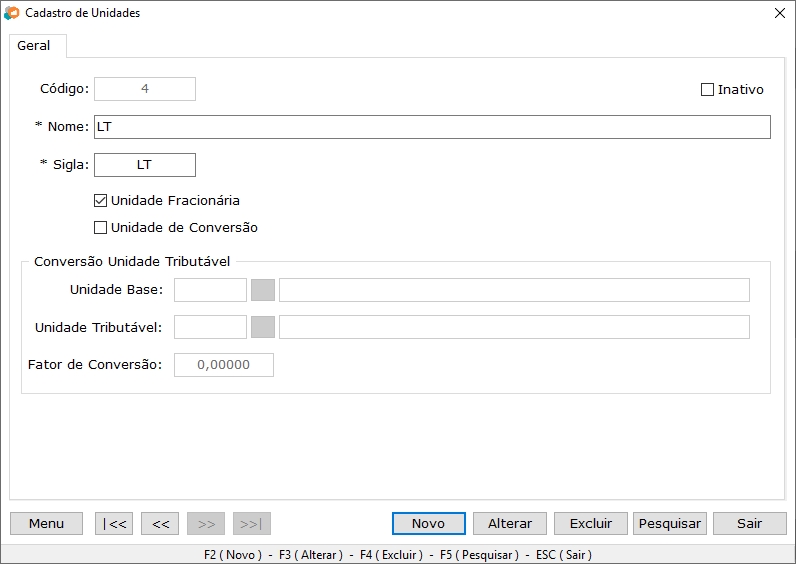Enable the Inativo checkbox
Viewport: 796px width, 564px height.
[708, 90]
